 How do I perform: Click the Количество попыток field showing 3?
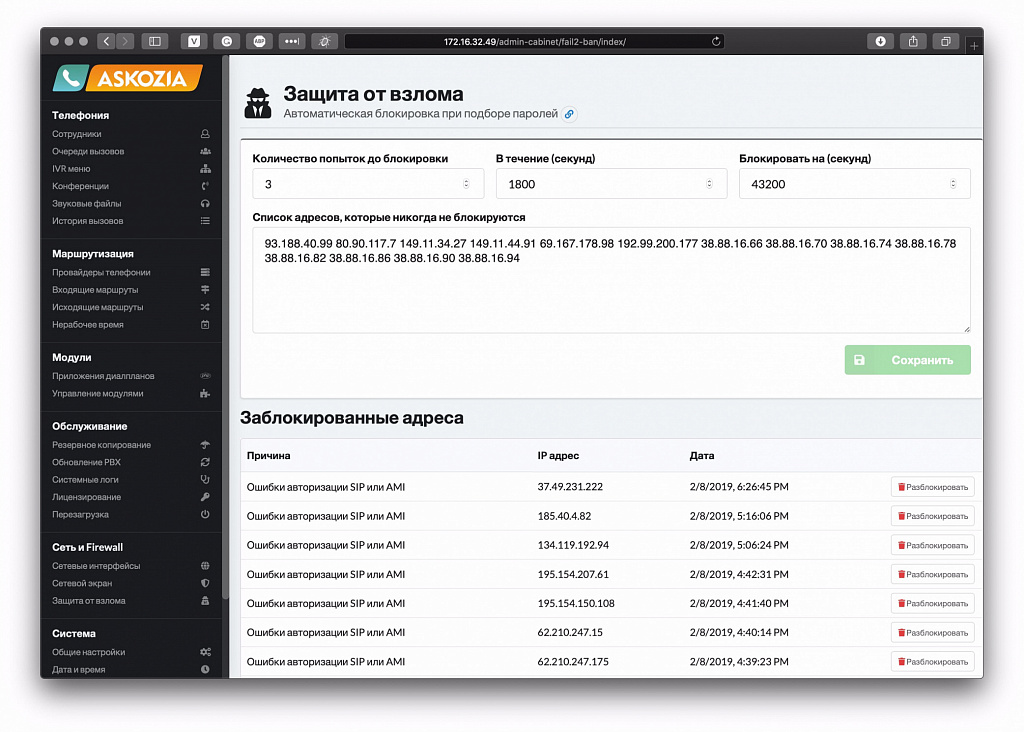[x=368, y=184]
